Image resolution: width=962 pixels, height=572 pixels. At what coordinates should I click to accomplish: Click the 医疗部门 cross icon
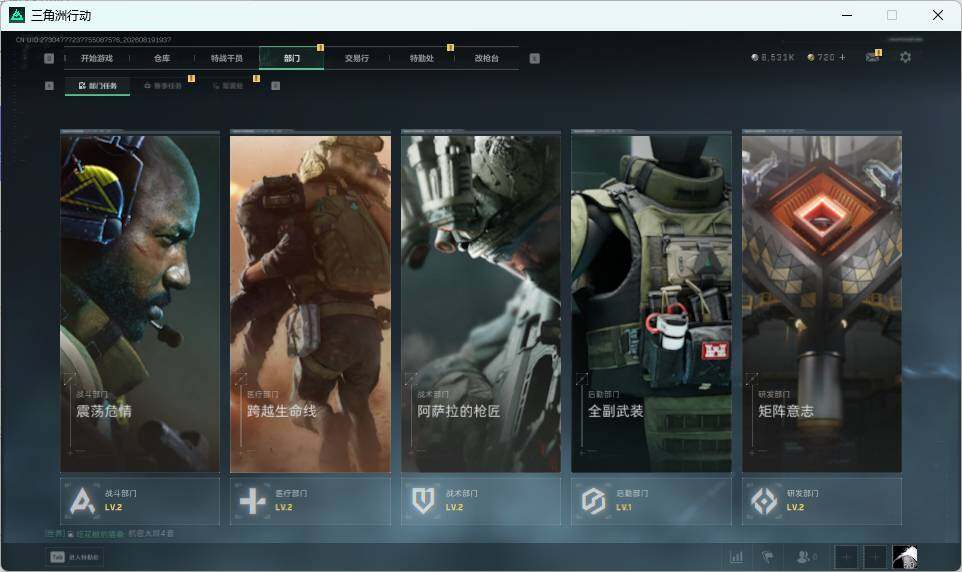tap(252, 501)
